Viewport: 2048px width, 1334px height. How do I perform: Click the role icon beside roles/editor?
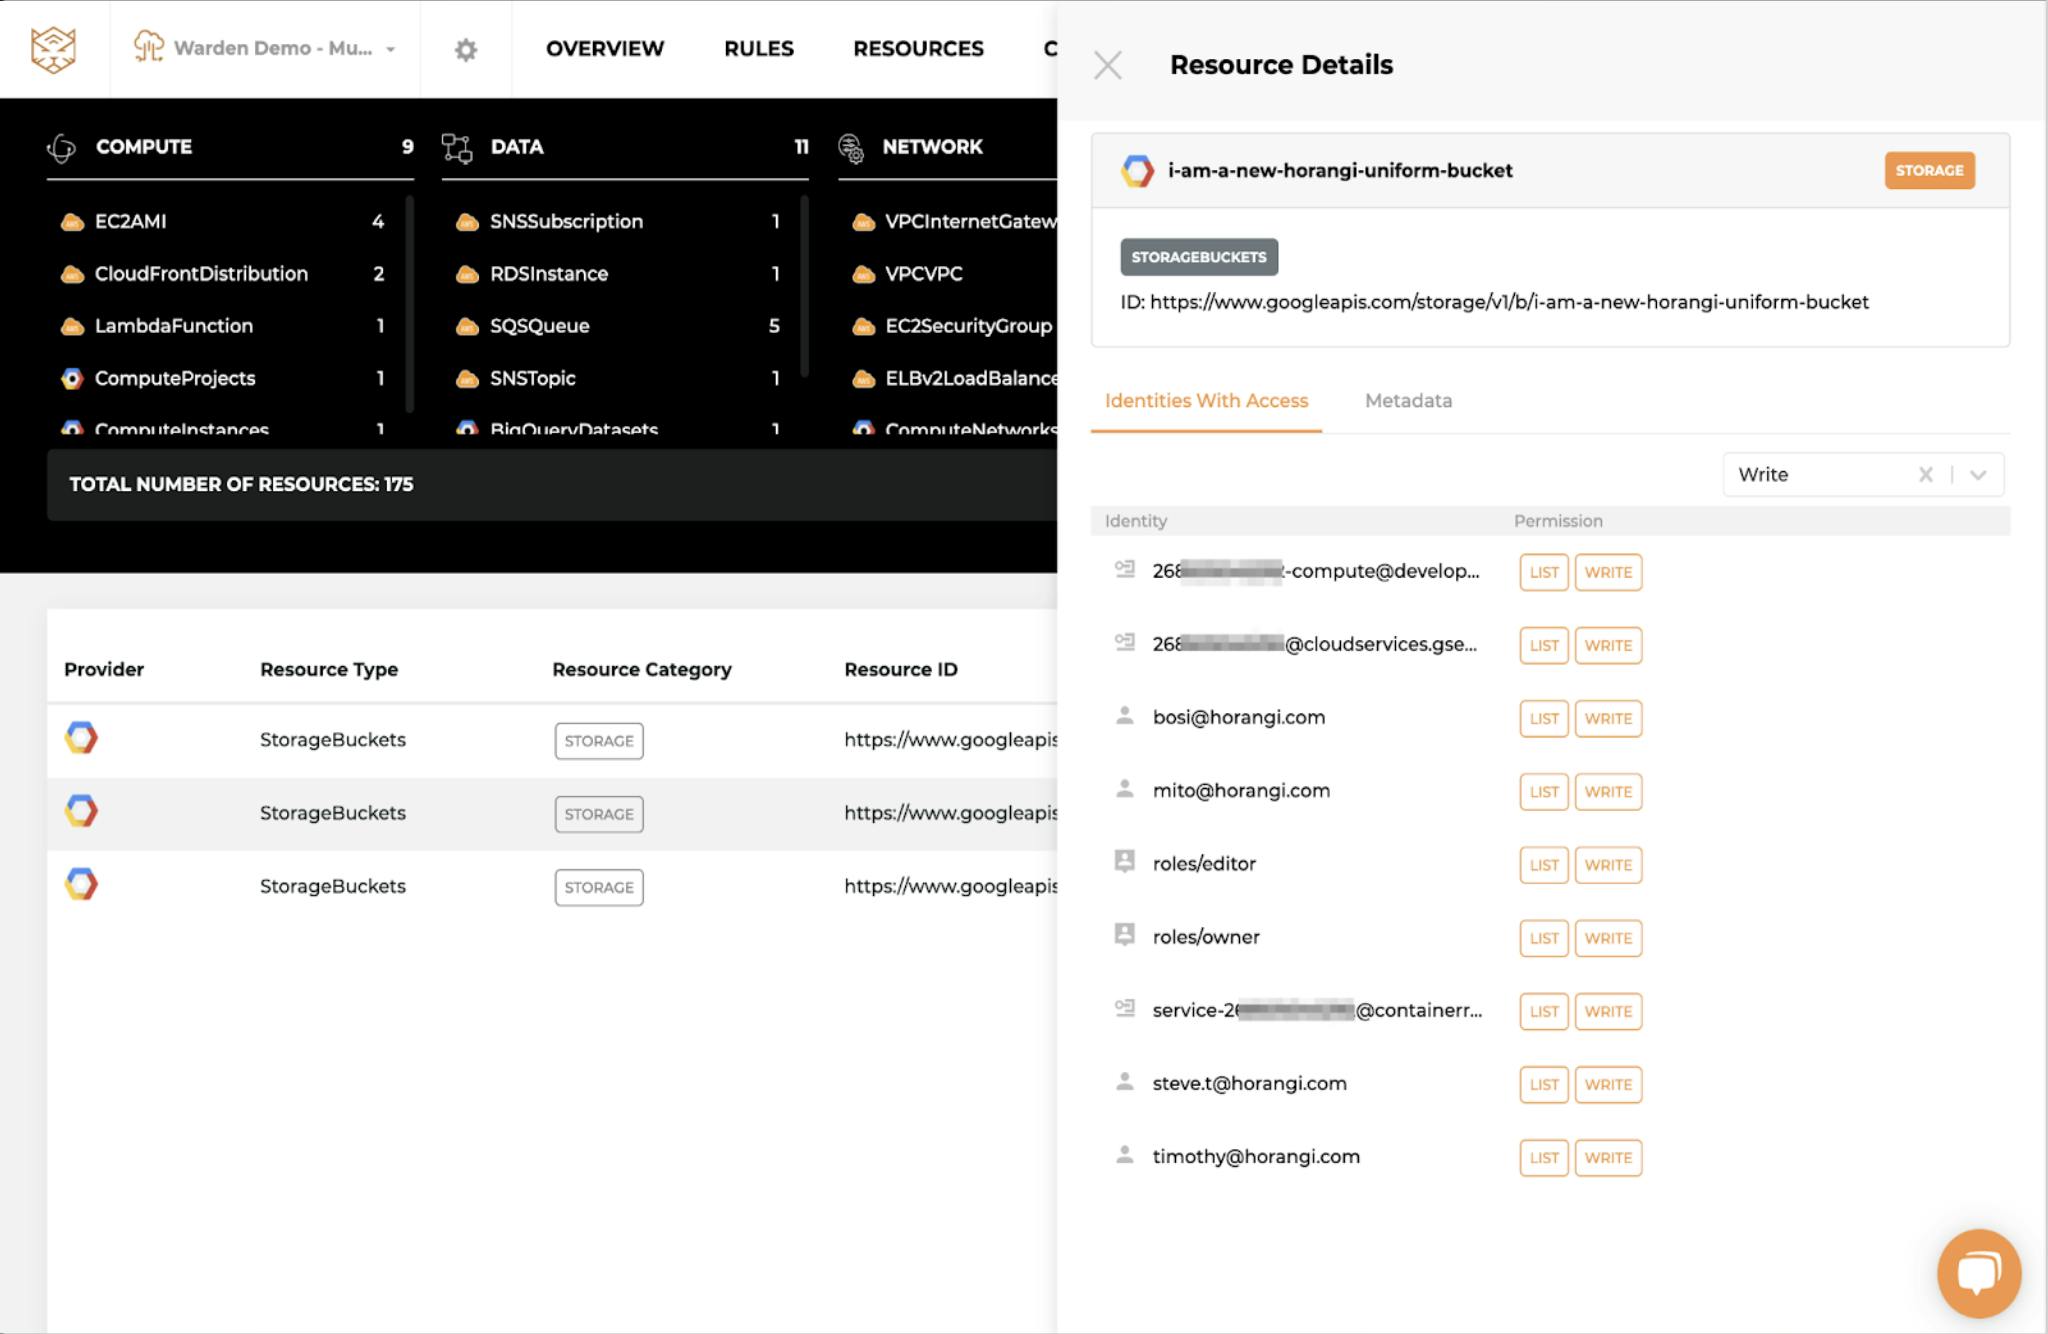click(x=1125, y=862)
